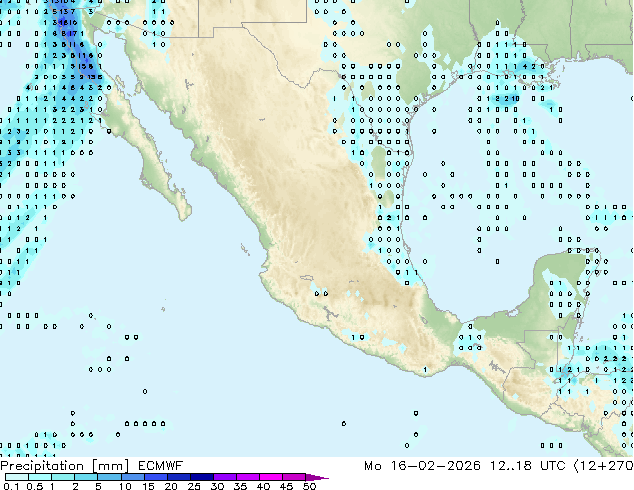Click the '10' legend scale label
This screenshot has width=634, height=490.
(x=125, y=486)
